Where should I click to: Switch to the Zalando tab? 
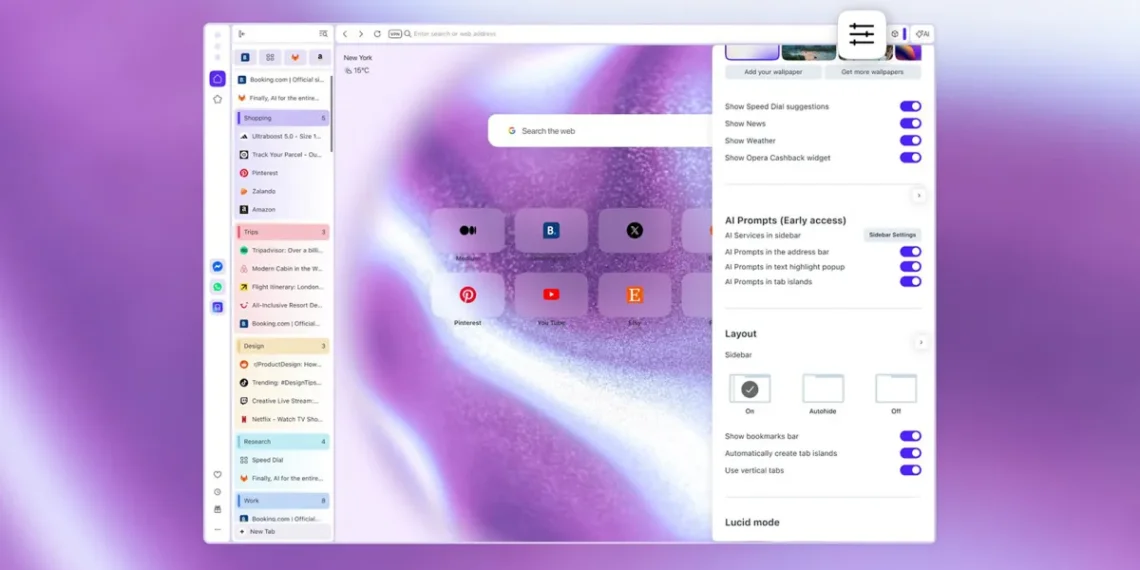point(283,191)
